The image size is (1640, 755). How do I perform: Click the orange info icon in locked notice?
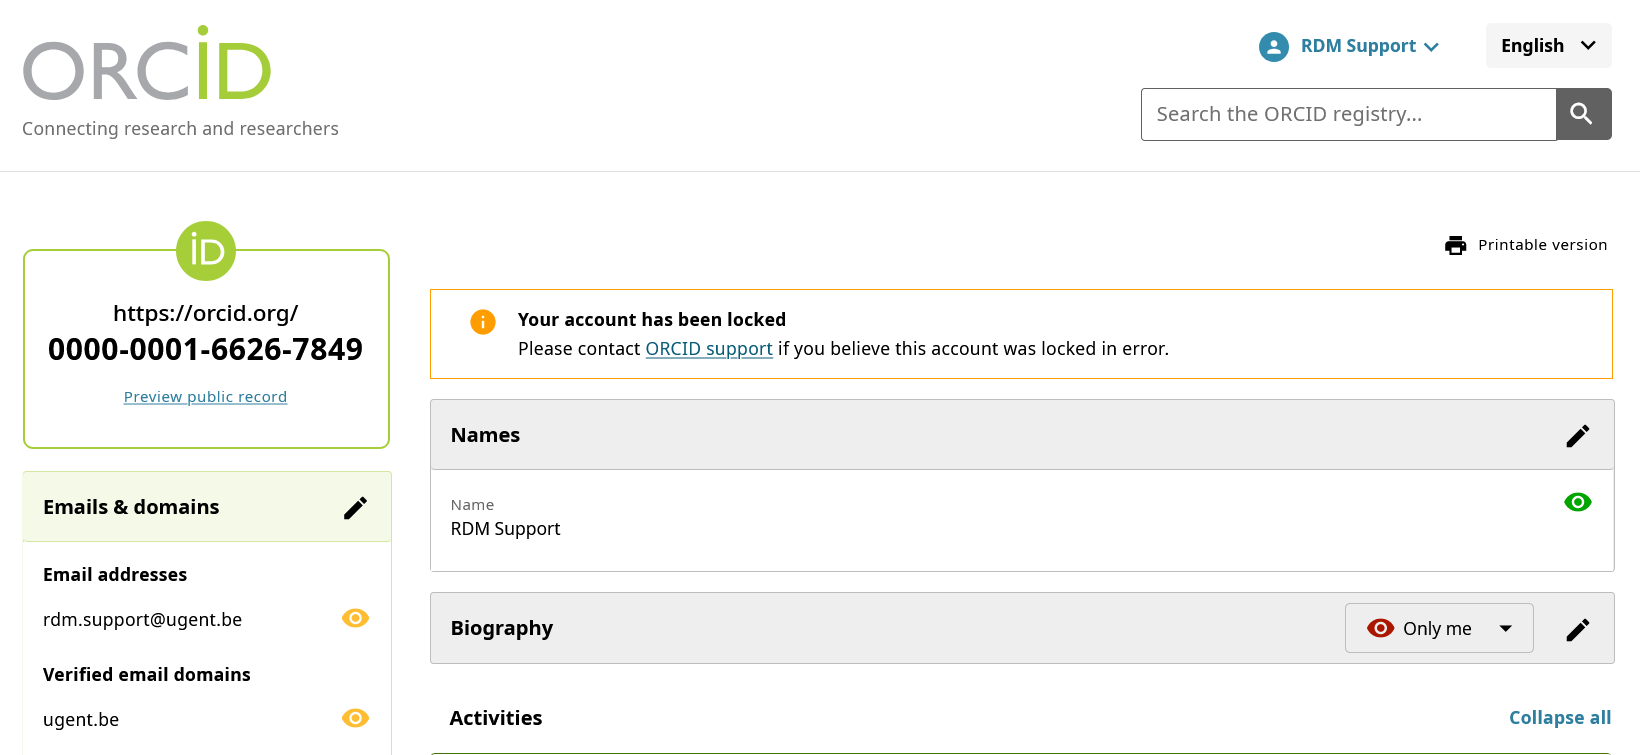(483, 322)
